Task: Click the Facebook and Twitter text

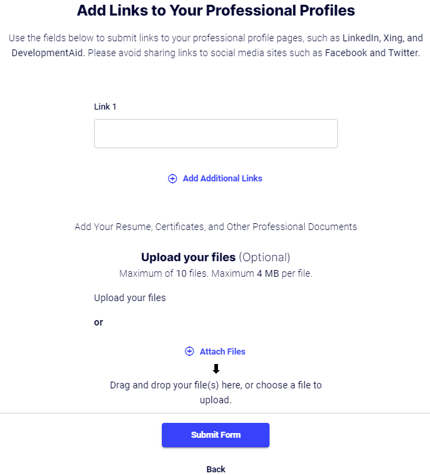Action: point(372,53)
